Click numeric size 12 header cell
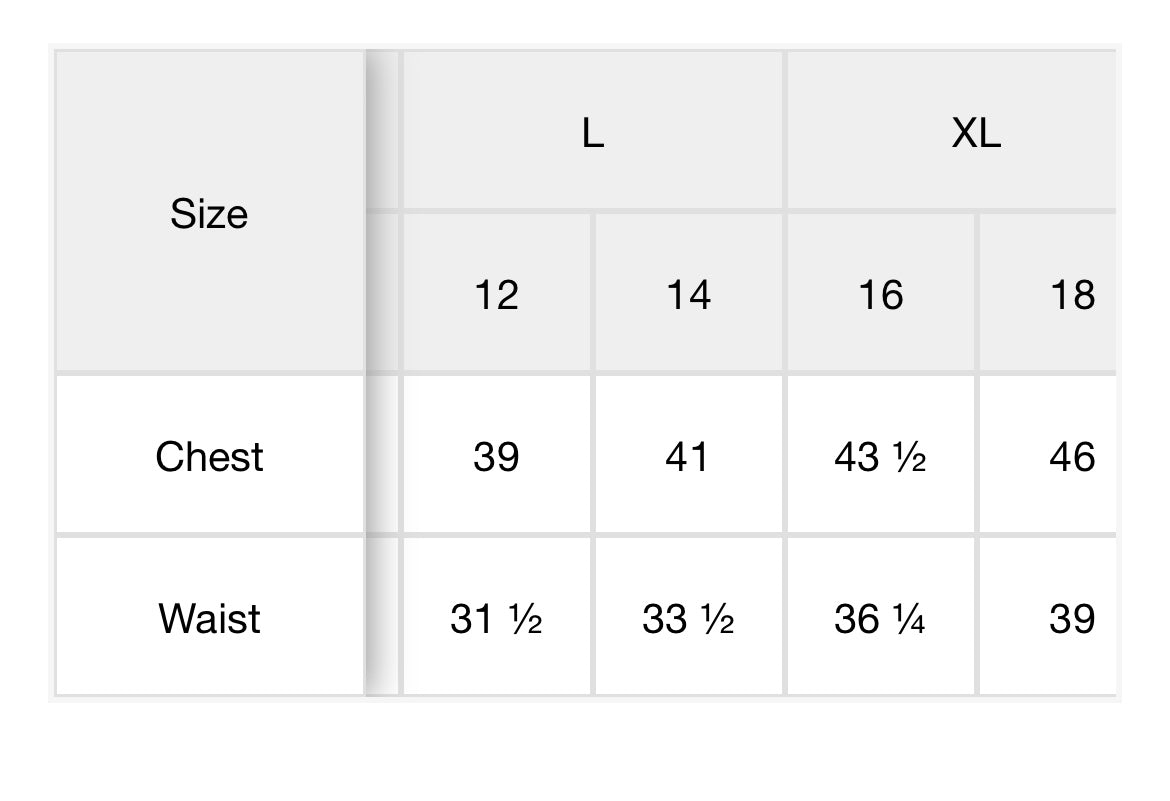 [496, 295]
